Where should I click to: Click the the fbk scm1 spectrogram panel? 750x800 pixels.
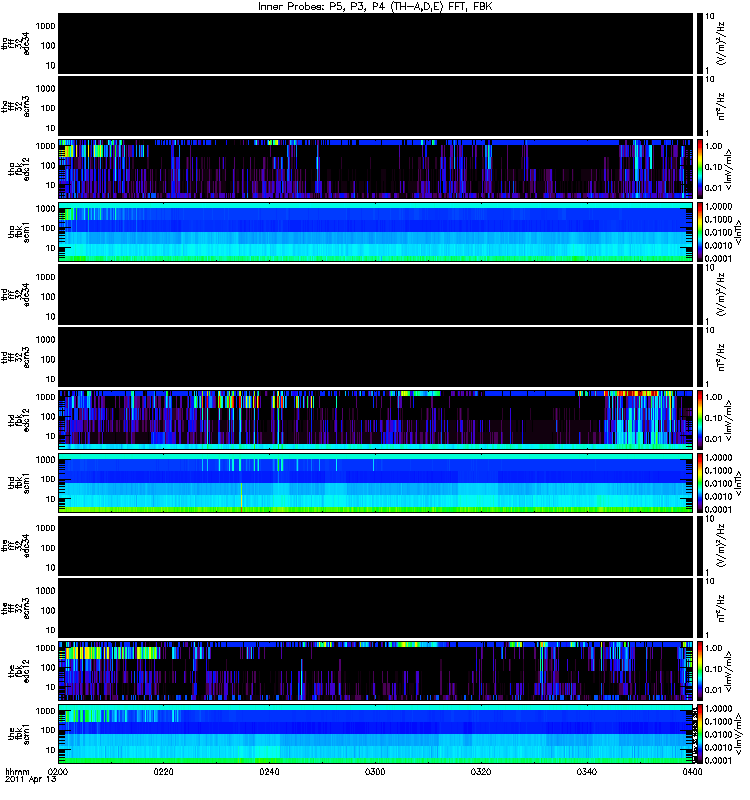click(376, 734)
